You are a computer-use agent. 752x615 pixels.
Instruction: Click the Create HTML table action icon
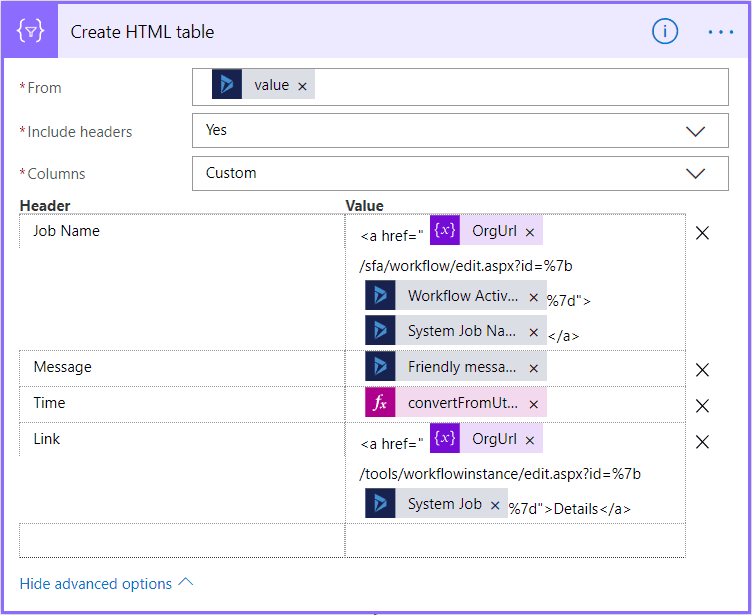30,32
